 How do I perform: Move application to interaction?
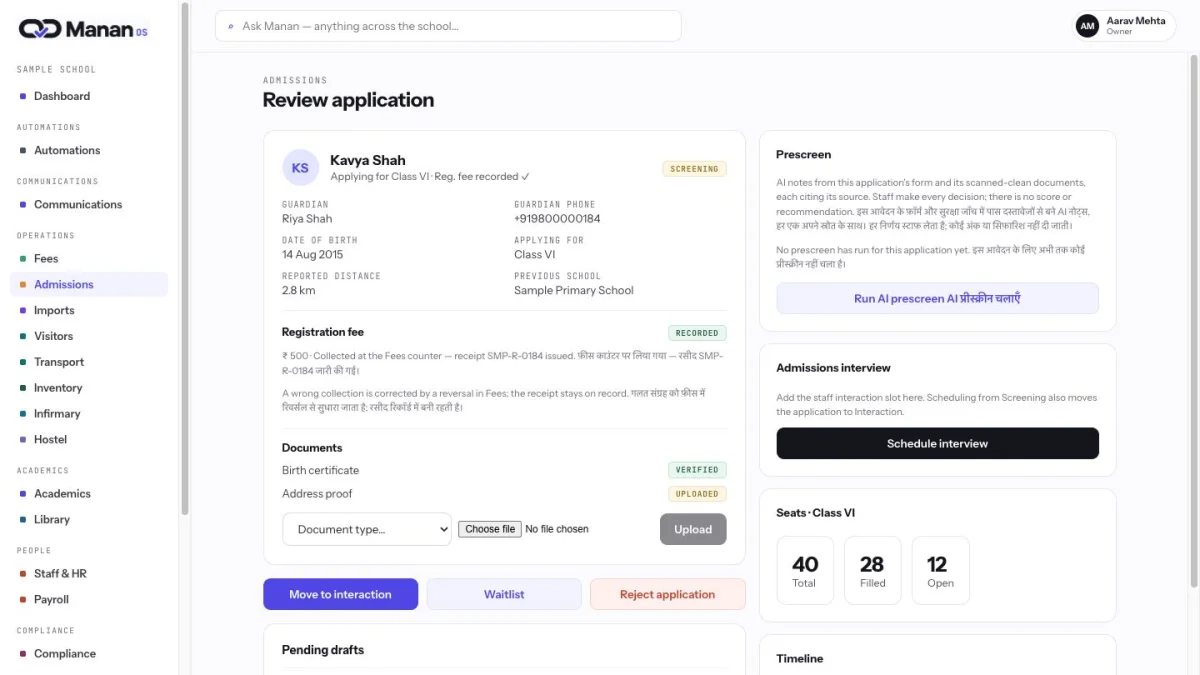(x=340, y=594)
